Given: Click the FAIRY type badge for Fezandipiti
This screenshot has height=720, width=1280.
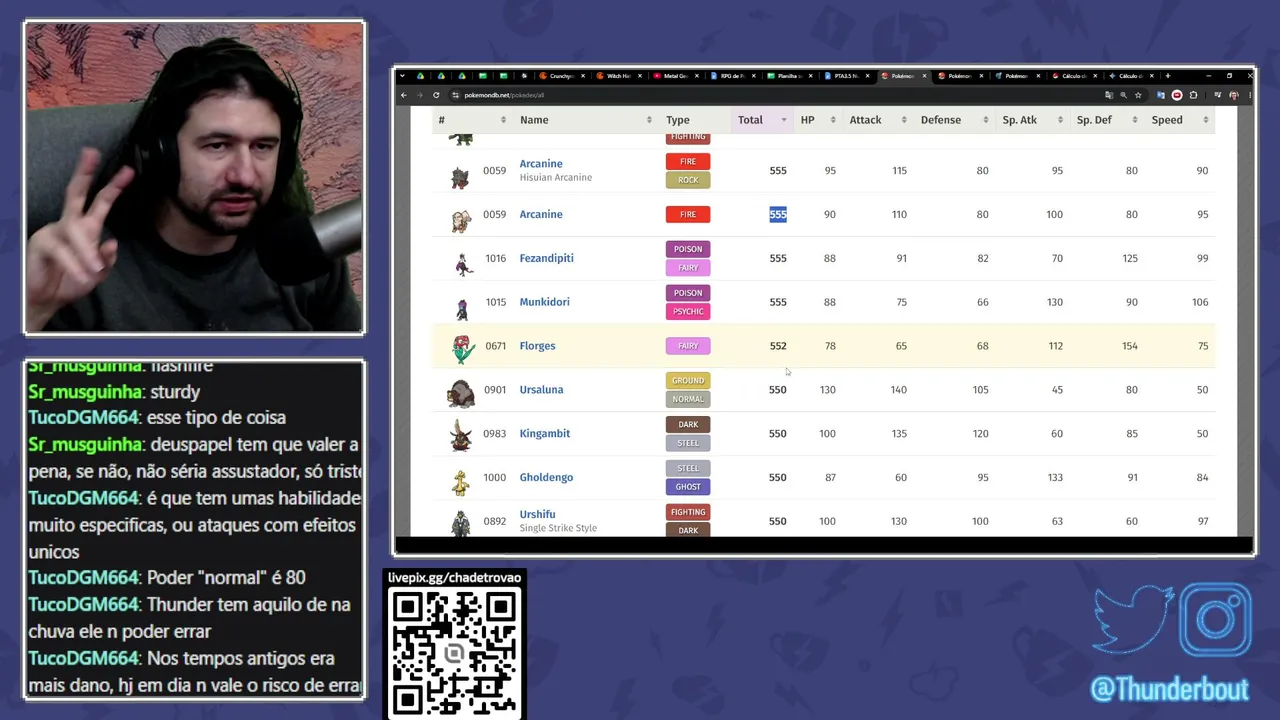Looking at the screenshot, I should point(688,268).
